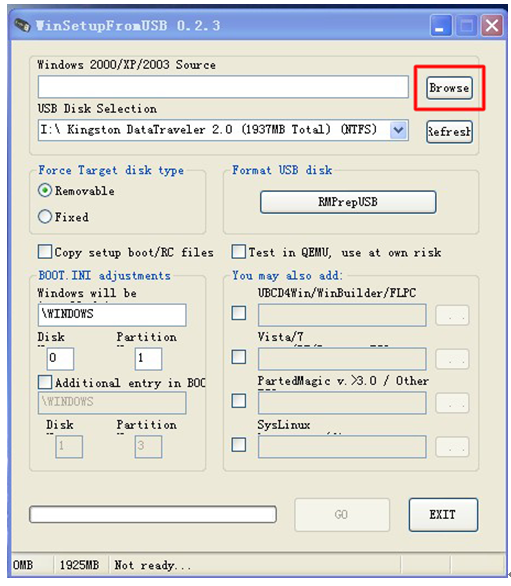Close the WinSetupFromUSB window
The height and width of the screenshot is (586, 511).
click(492, 25)
